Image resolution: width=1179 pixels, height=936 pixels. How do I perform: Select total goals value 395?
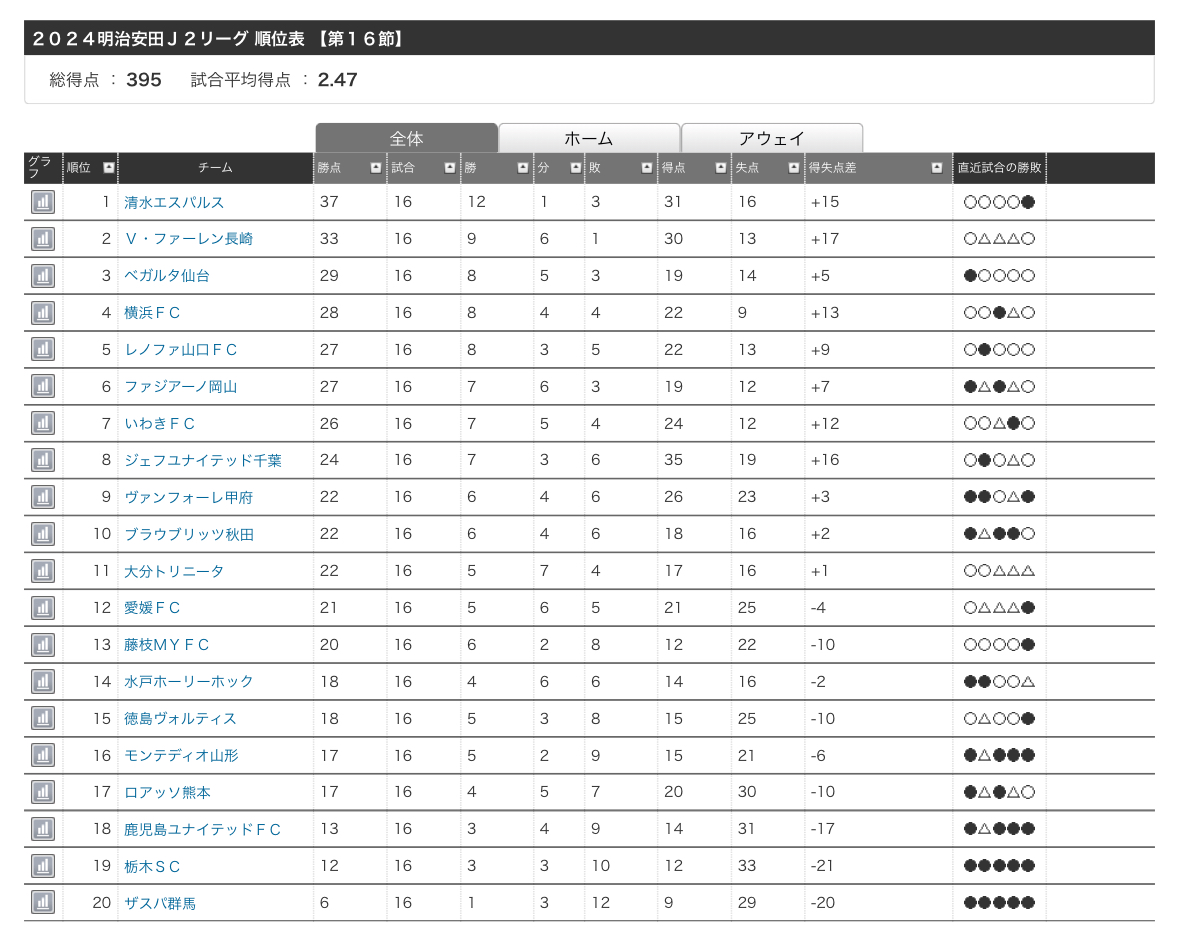pyautogui.click(x=144, y=80)
